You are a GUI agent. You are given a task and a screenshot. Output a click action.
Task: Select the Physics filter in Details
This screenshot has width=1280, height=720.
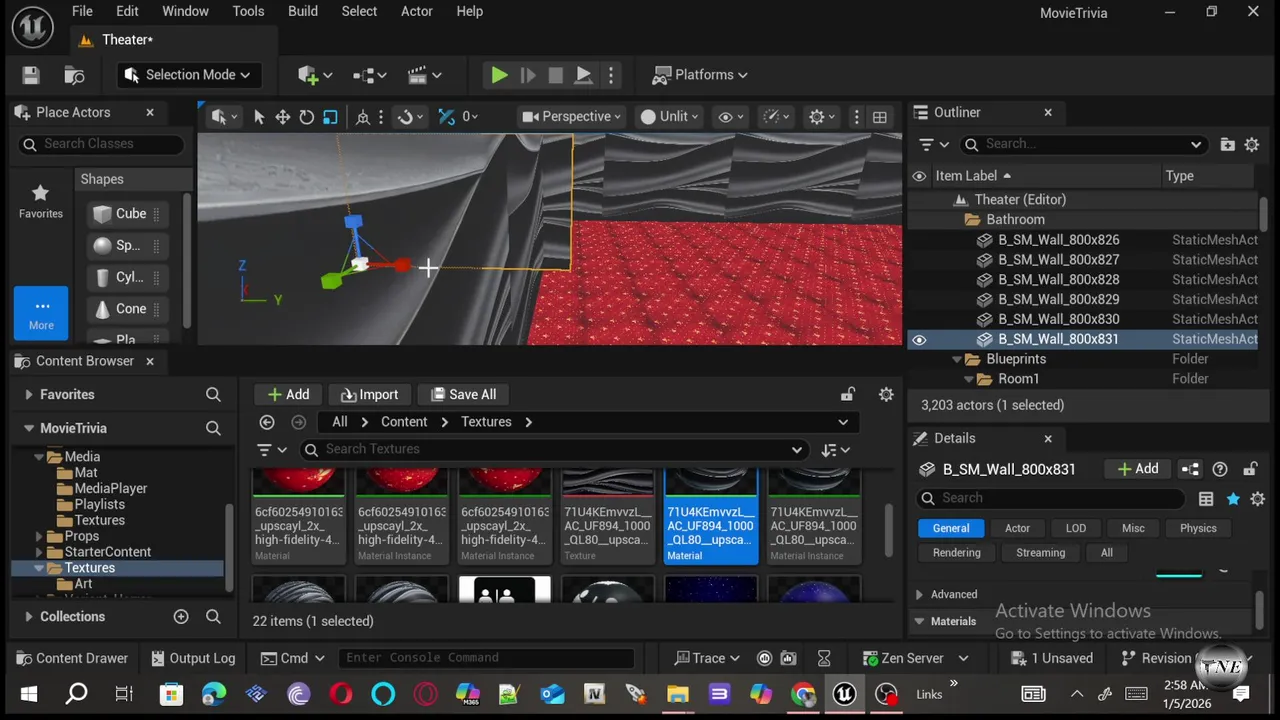[1198, 528]
